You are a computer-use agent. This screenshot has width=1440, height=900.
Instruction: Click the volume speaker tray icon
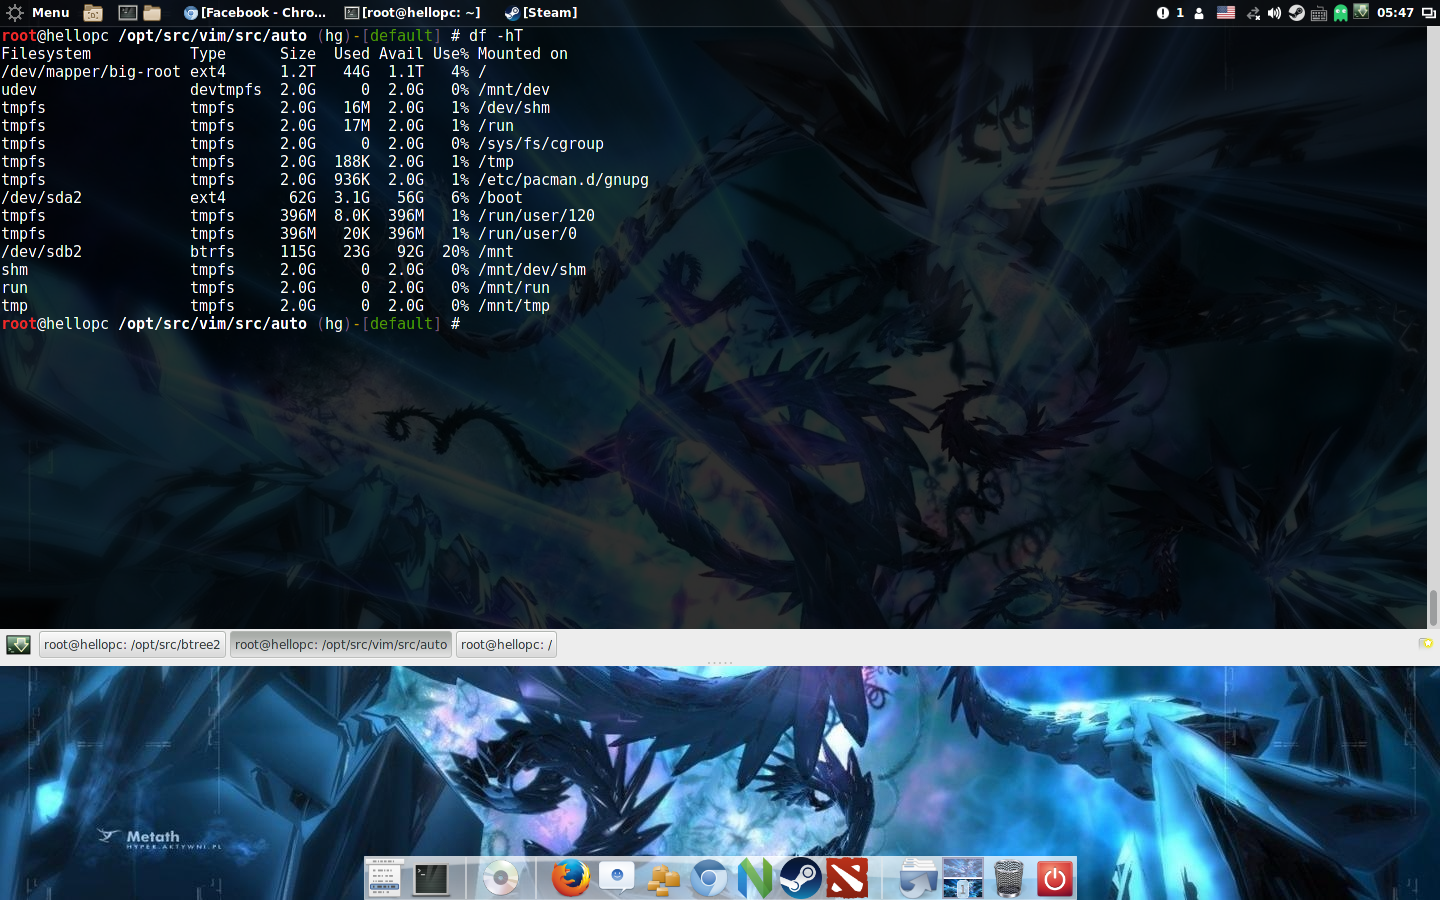point(1274,13)
